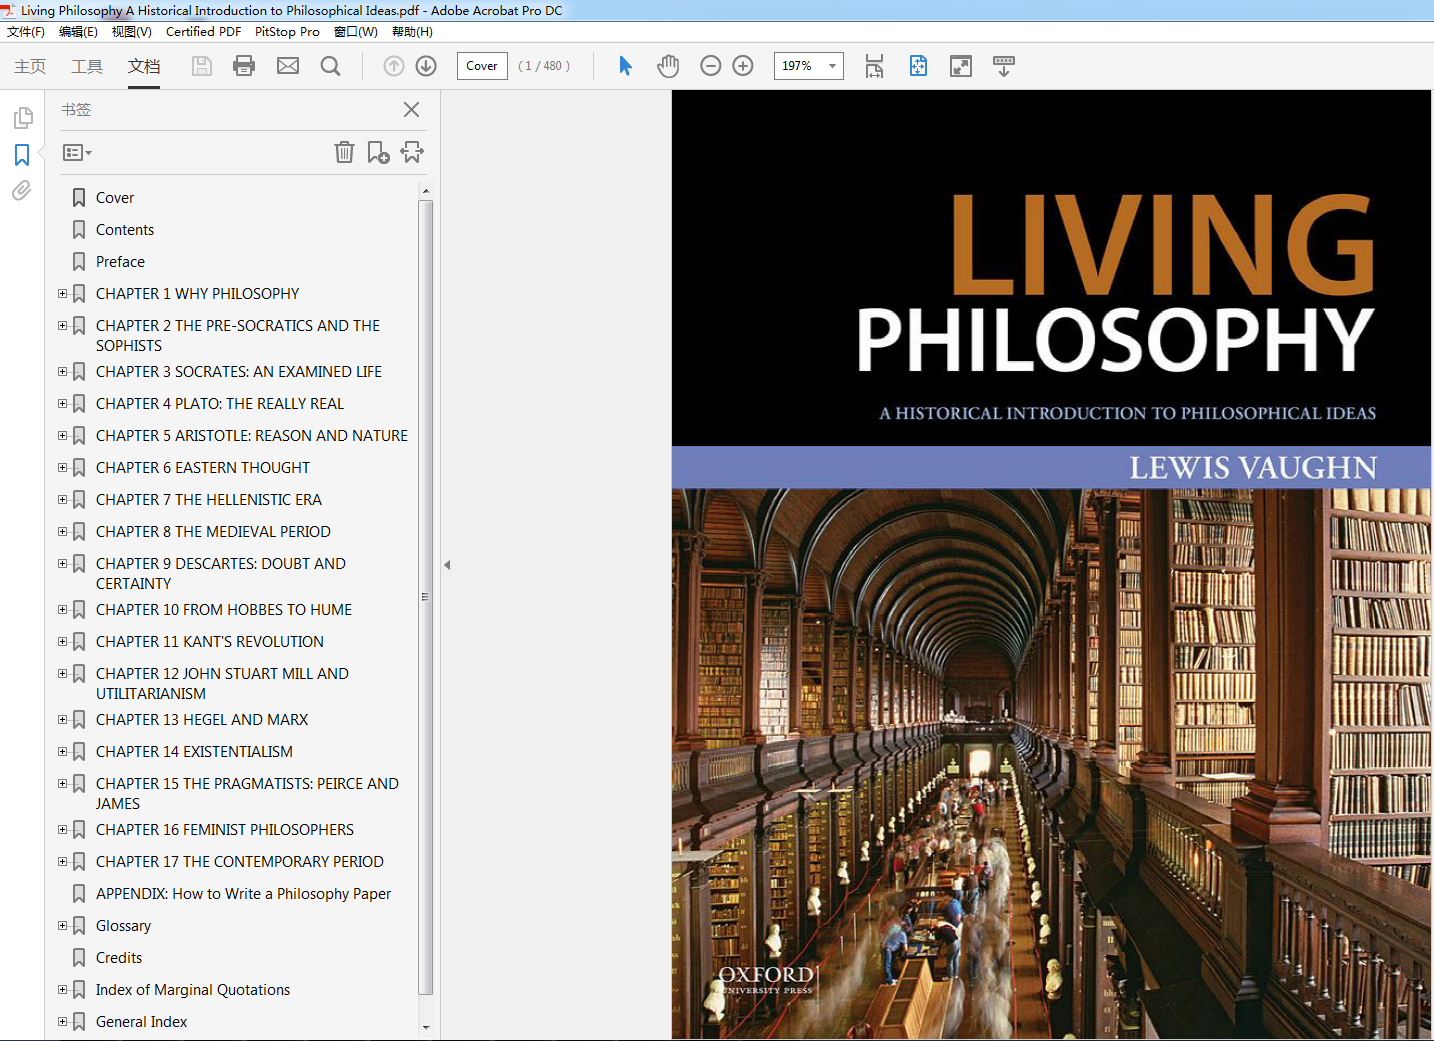Open the attachments paperclip panel
1434x1041 pixels.
[22, 191]
